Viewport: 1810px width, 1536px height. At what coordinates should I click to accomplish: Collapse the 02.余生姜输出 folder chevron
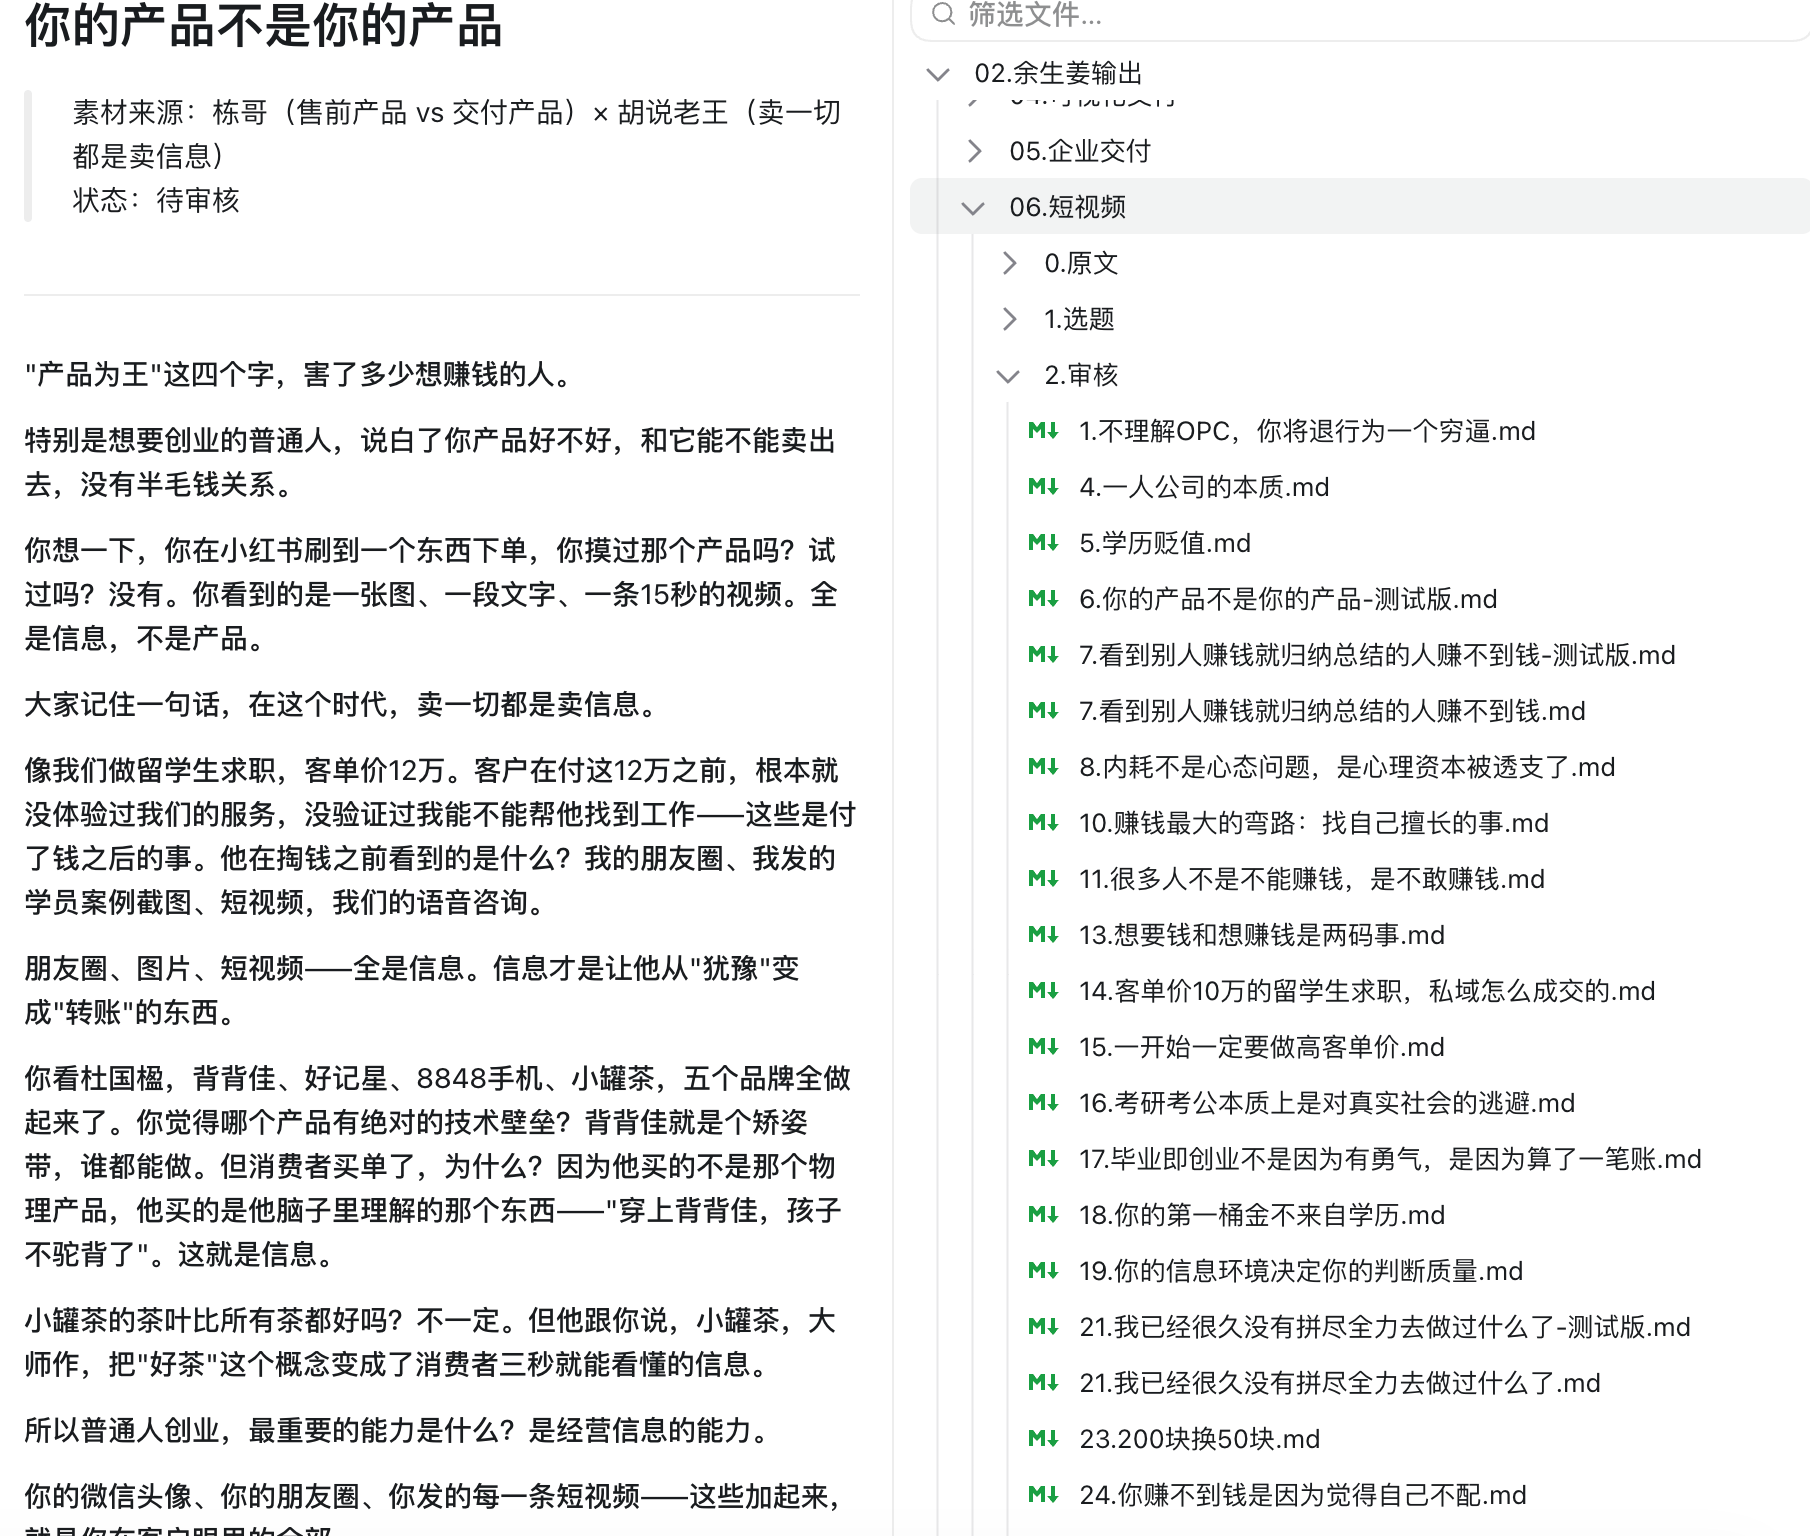pos(938,74)
